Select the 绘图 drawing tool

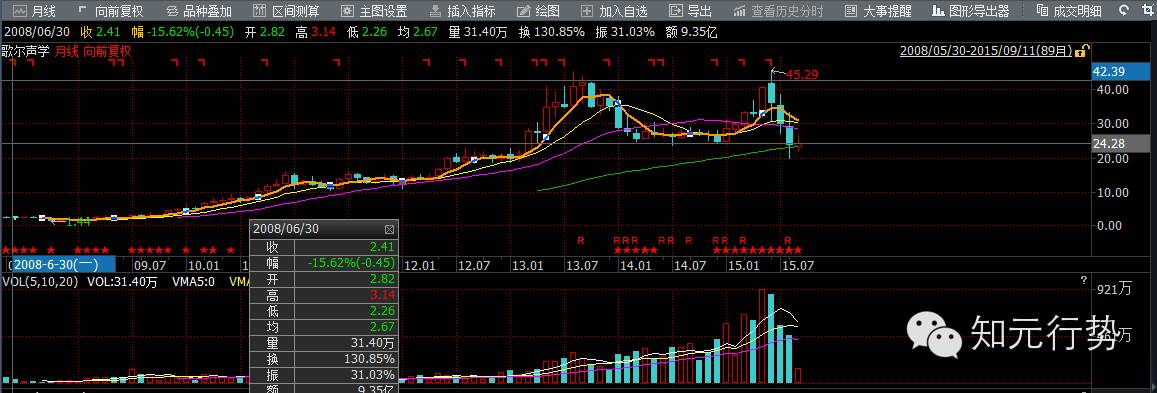click(539, 11)
